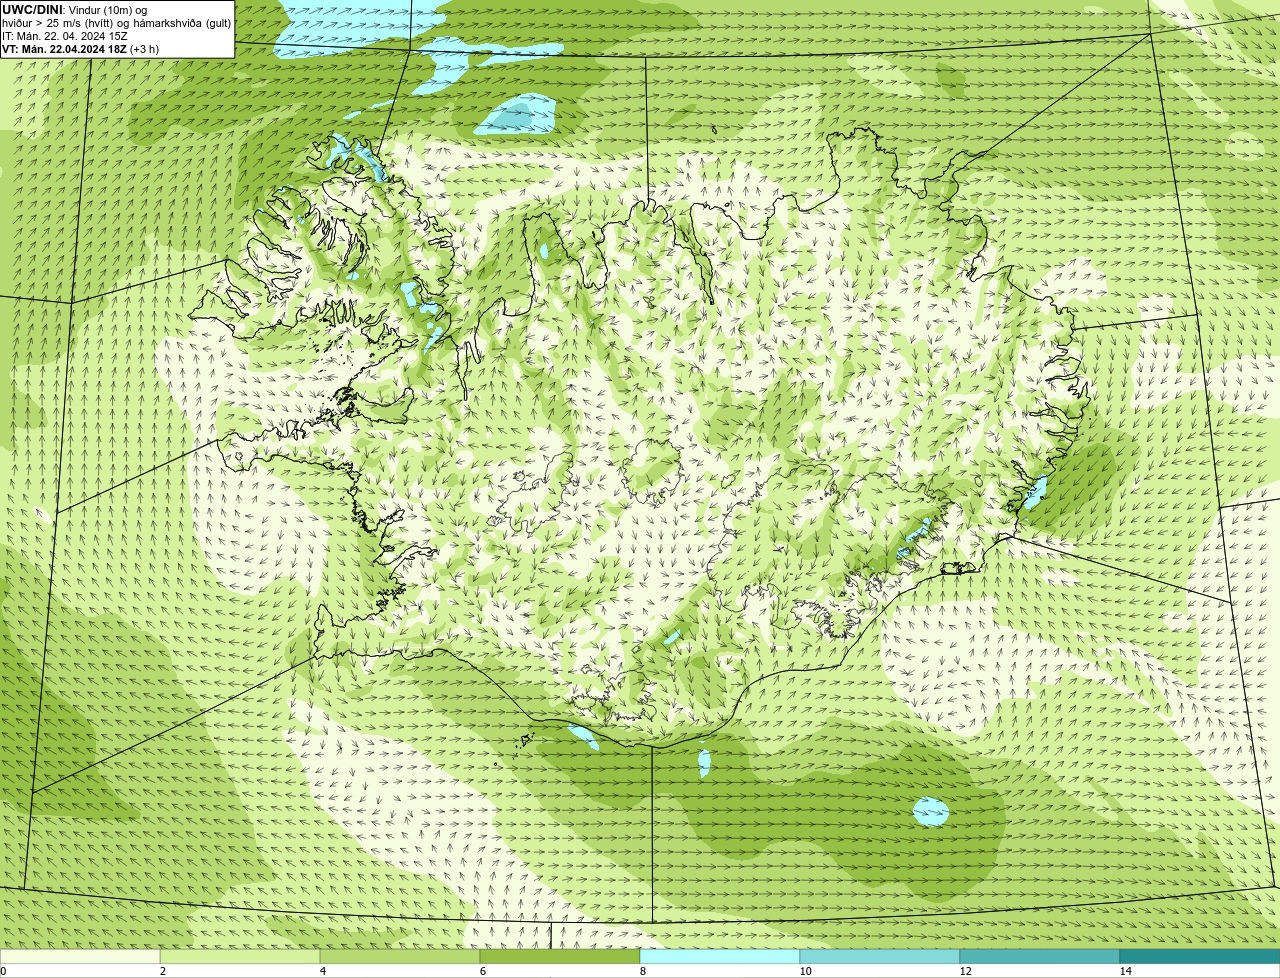The image size is (1280, 978).
Task: Click the "2" label under the color scale
Action: [162, 971]
